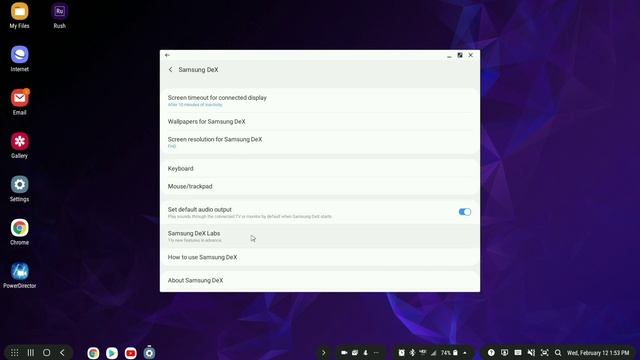Open the apps grid in taskbar
Image resolution: width=640 pixels, height=360 pixels.
pos(14,353)
